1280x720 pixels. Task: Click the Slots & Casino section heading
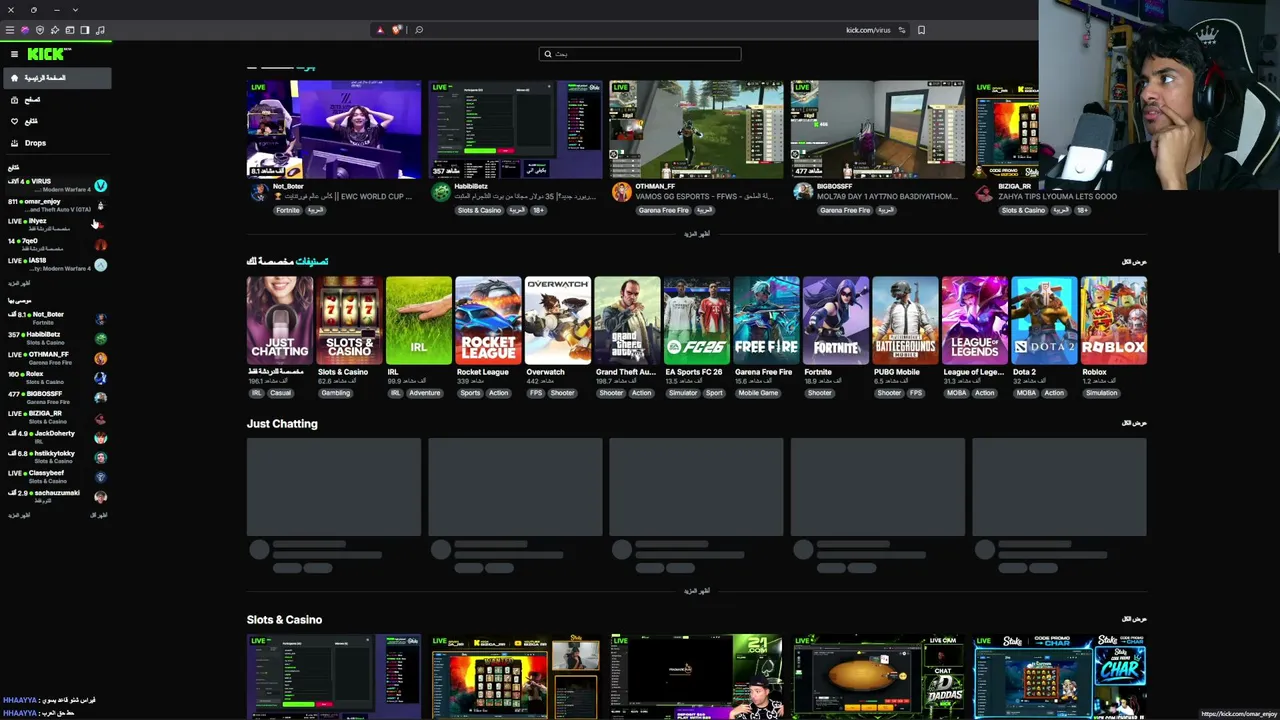pyautogui.click(x=284, y=620)
